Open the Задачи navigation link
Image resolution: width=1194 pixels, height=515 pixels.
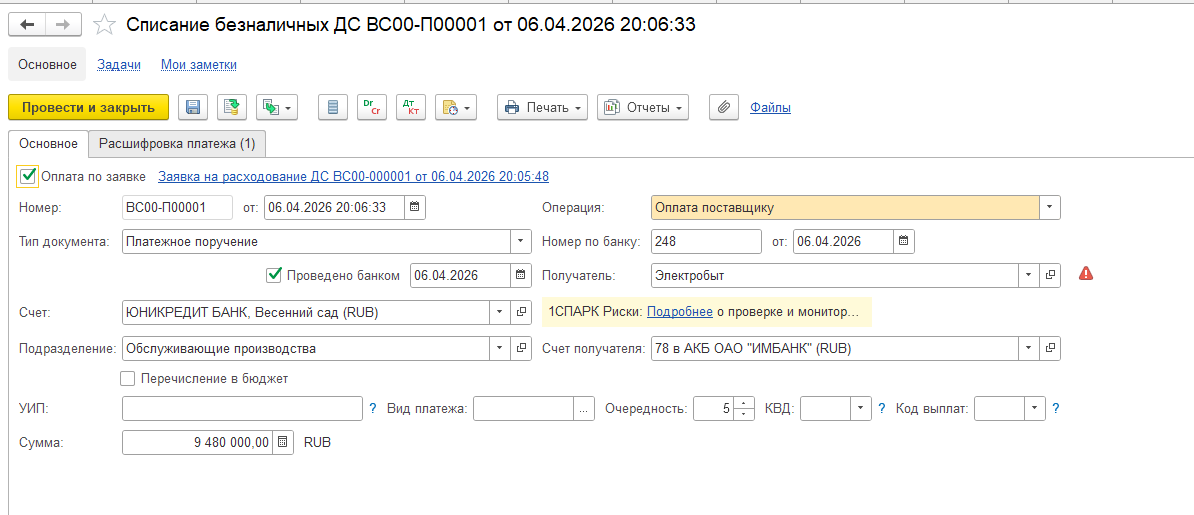tap(119, 65)
